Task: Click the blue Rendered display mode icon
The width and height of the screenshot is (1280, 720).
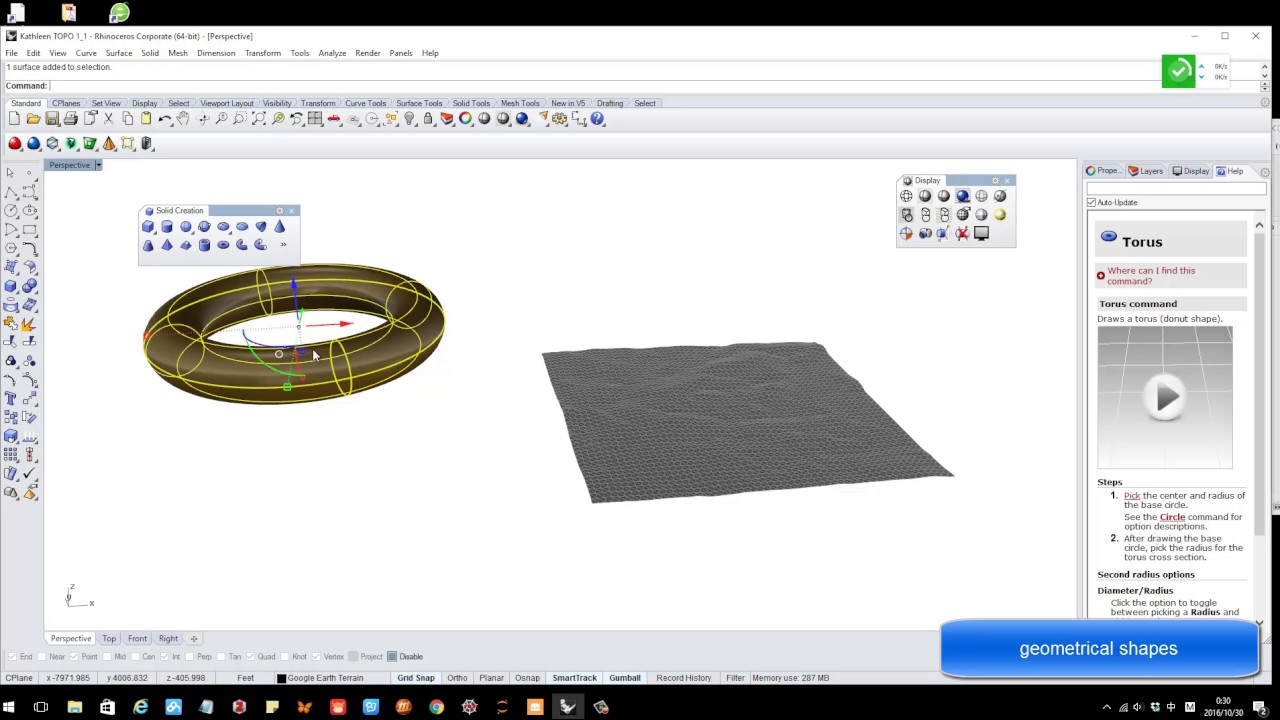Action: click(x=962, y=196)
